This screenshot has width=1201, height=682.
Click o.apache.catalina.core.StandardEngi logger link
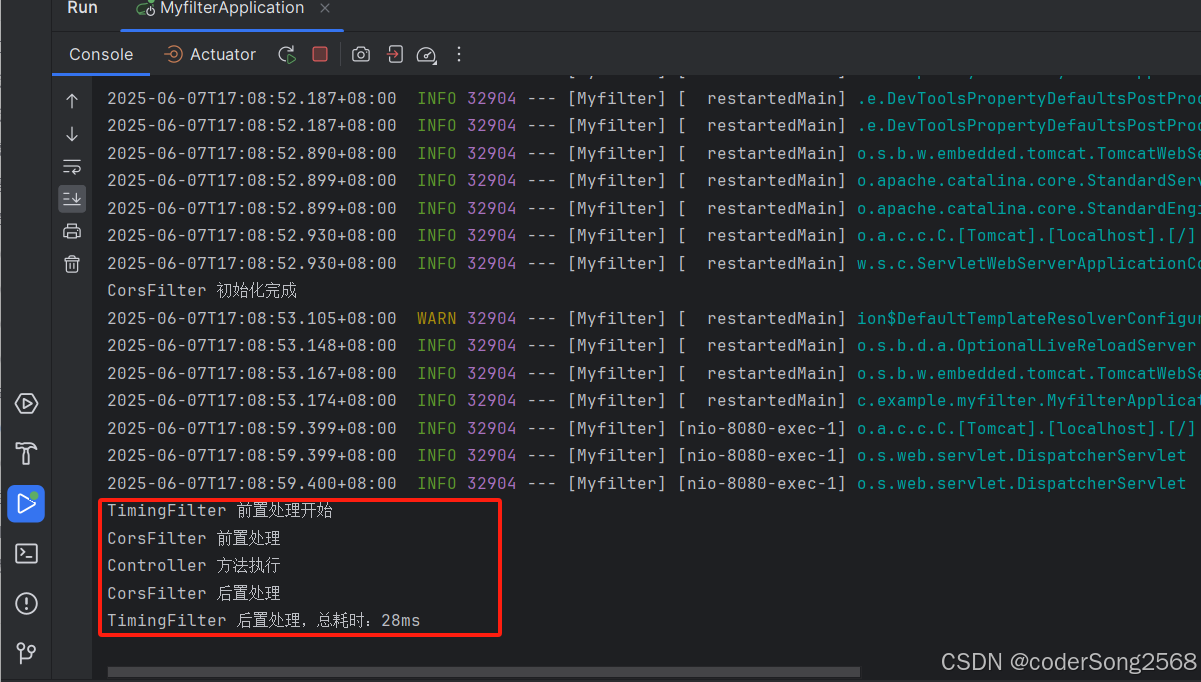tap(1029, 208)
